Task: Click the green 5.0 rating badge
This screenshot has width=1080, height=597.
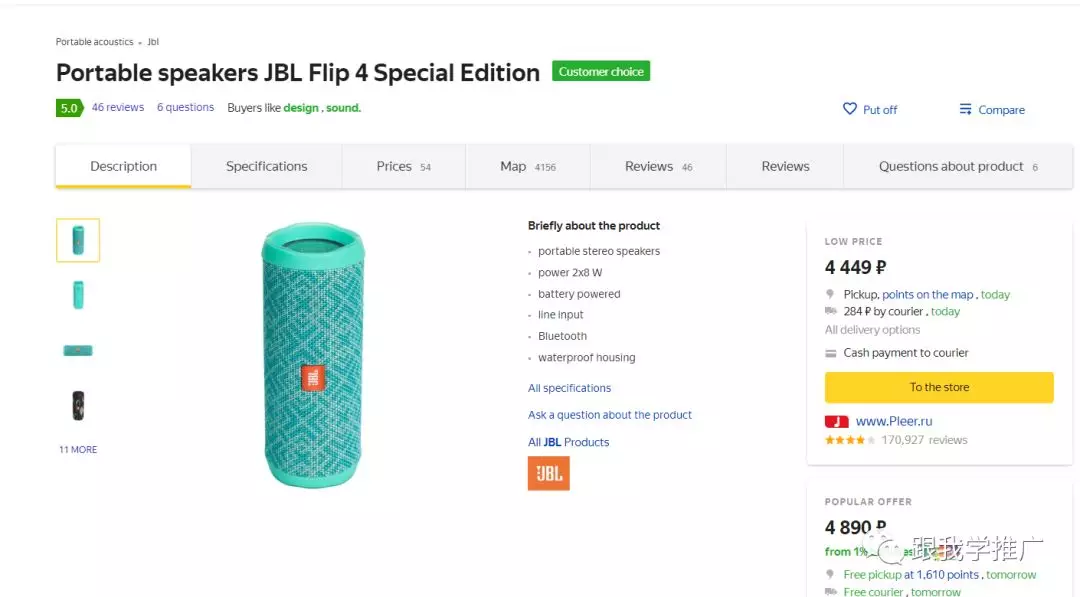Action: click(69, 108)
